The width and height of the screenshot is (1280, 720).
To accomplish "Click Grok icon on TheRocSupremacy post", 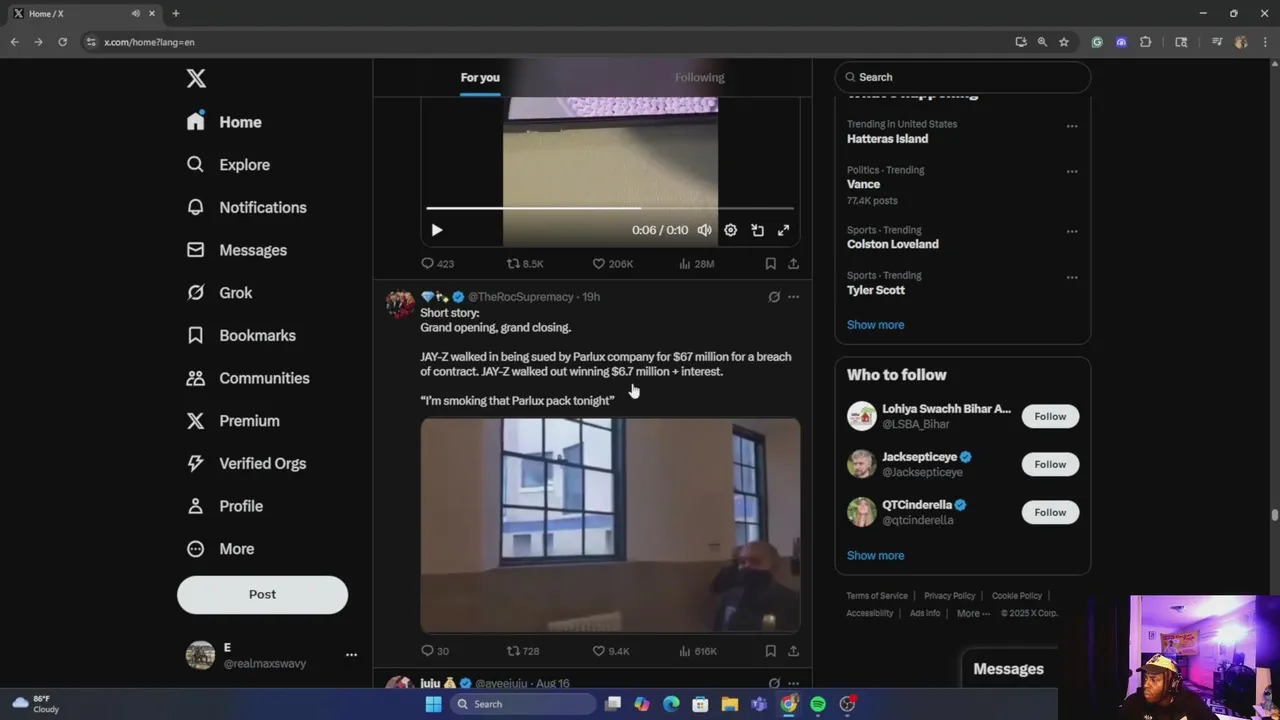I will click(773, 297).
